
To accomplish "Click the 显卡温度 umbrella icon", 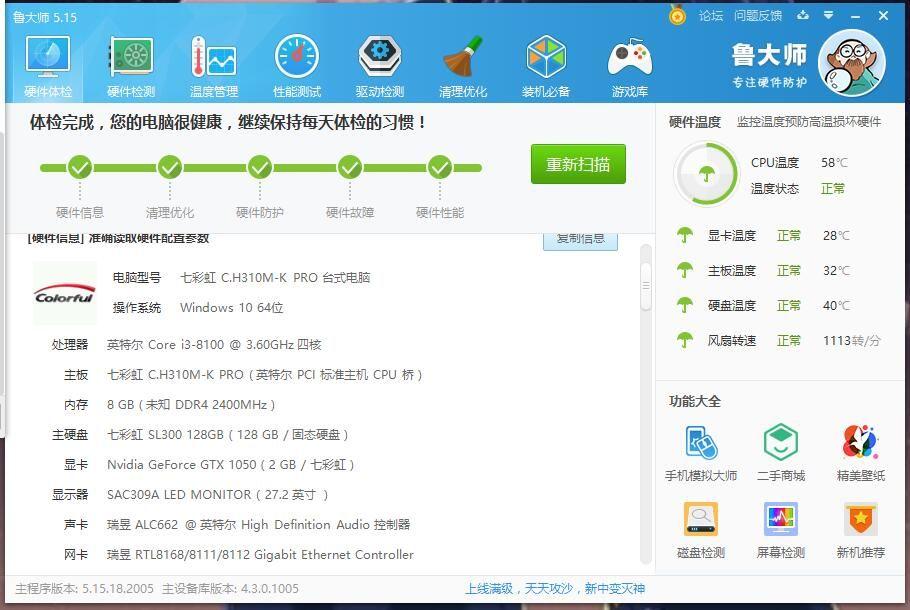I will click(x=685, y=235).
